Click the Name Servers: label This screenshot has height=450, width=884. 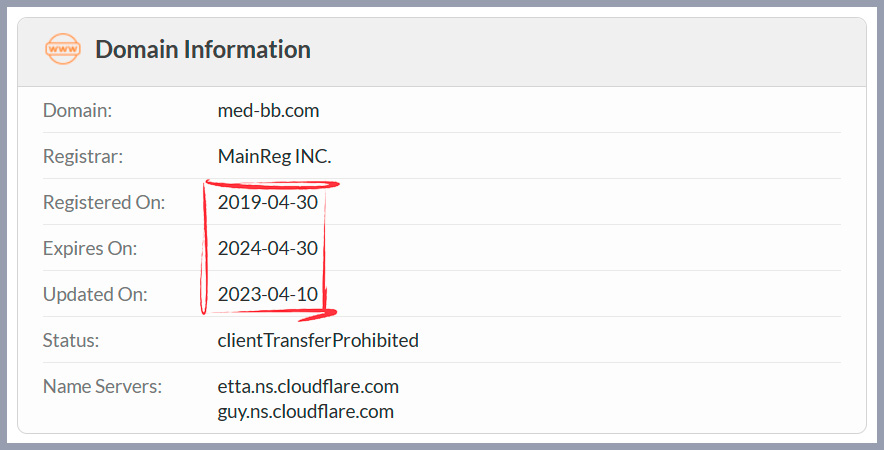pos(102,387)
